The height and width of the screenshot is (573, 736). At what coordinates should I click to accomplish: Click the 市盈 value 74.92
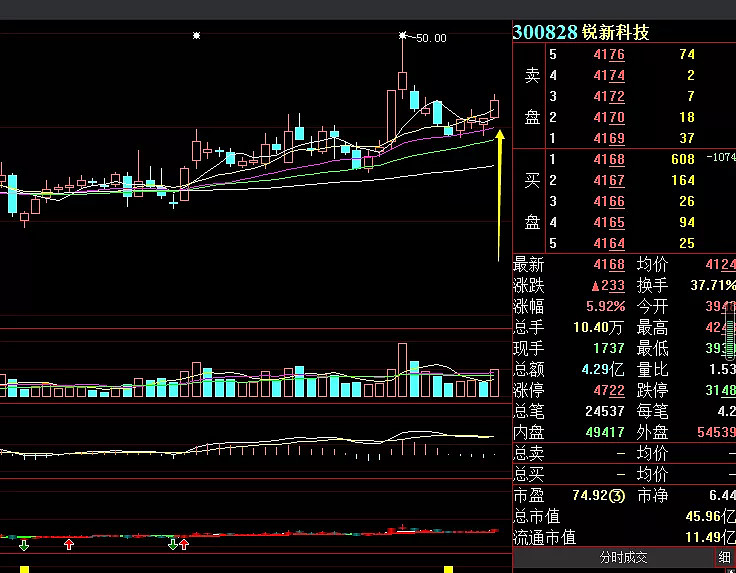tap(592, 496)
